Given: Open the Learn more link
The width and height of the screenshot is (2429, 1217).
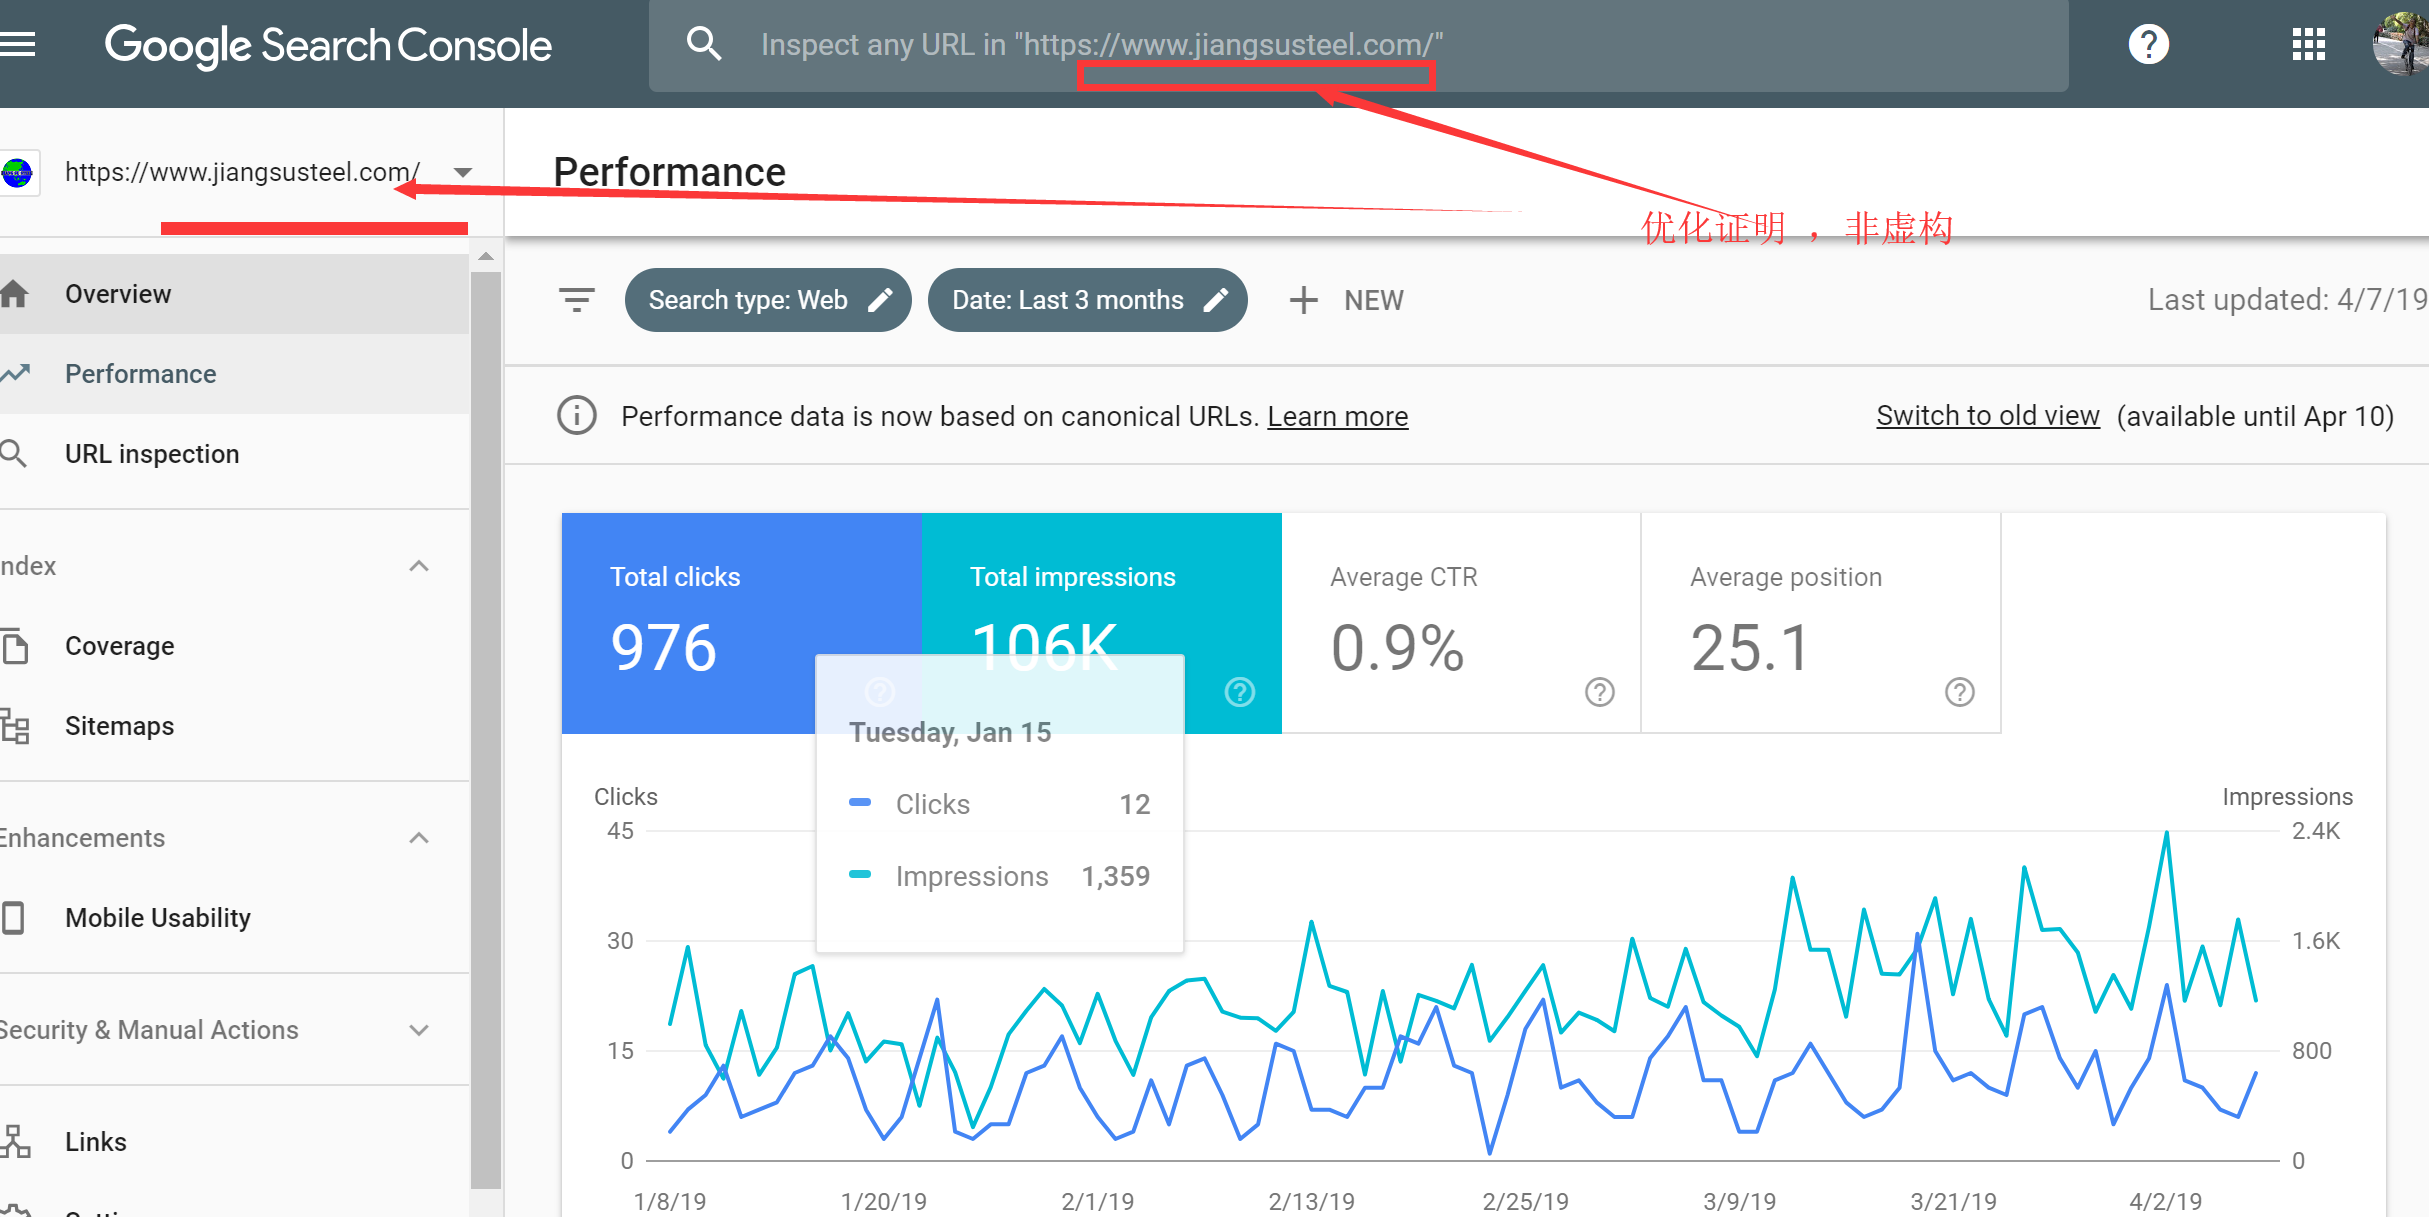Looking at the screenshot, I should 1338,416.
